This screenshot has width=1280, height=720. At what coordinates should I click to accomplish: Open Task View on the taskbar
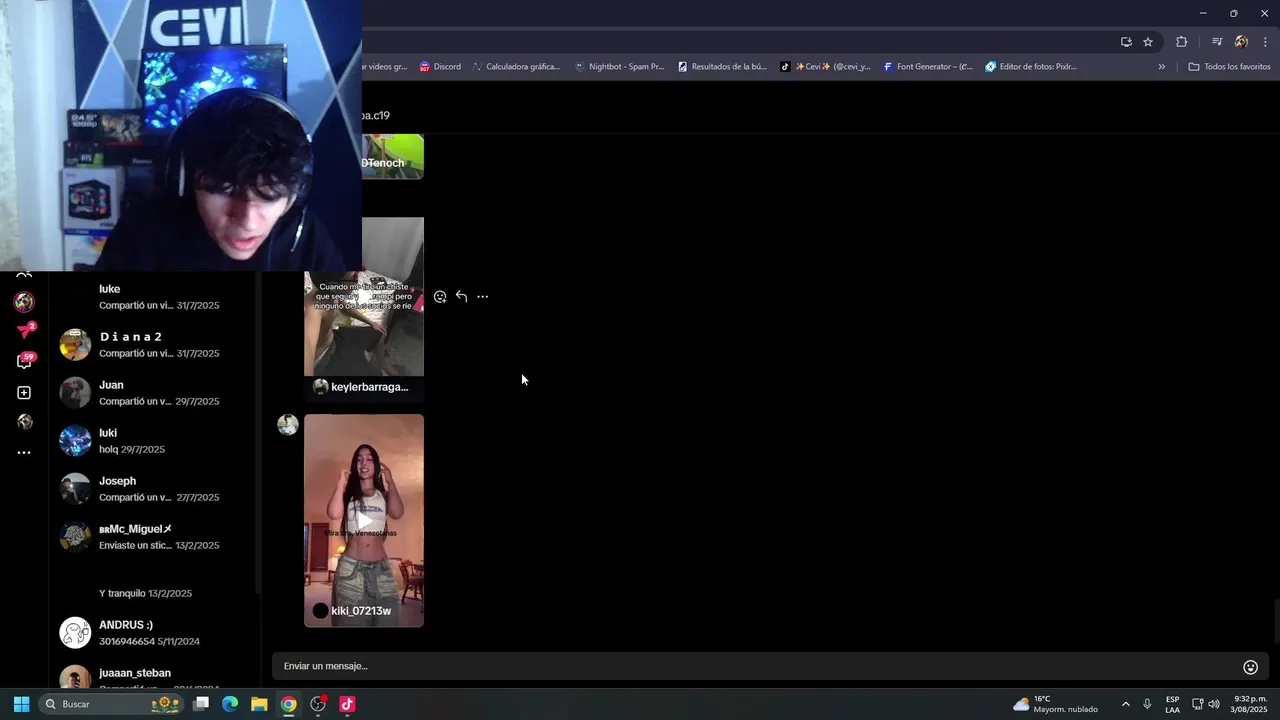coord(201,704)
